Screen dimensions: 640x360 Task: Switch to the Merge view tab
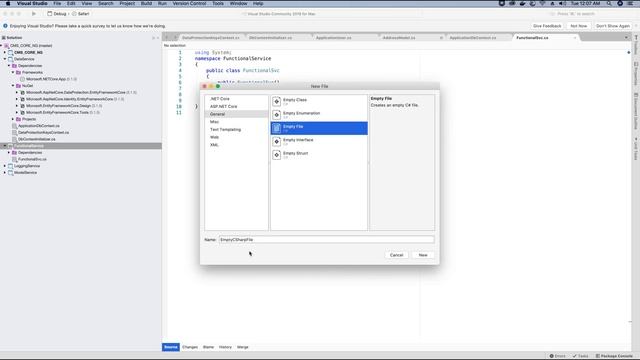pyautogui.click(x=243, y=347)
